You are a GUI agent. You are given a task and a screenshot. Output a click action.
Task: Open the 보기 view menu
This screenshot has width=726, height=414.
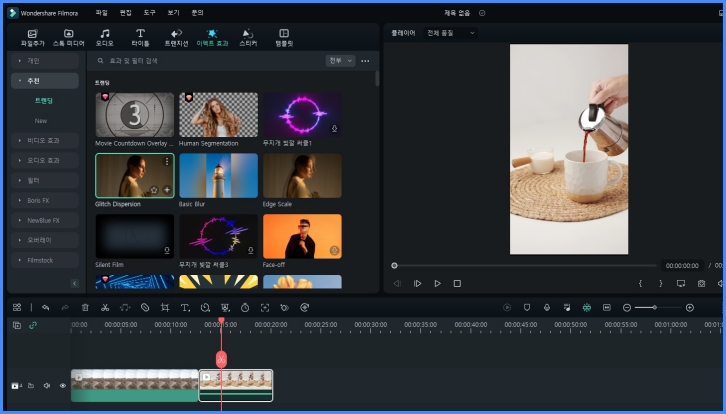(174, 13)
